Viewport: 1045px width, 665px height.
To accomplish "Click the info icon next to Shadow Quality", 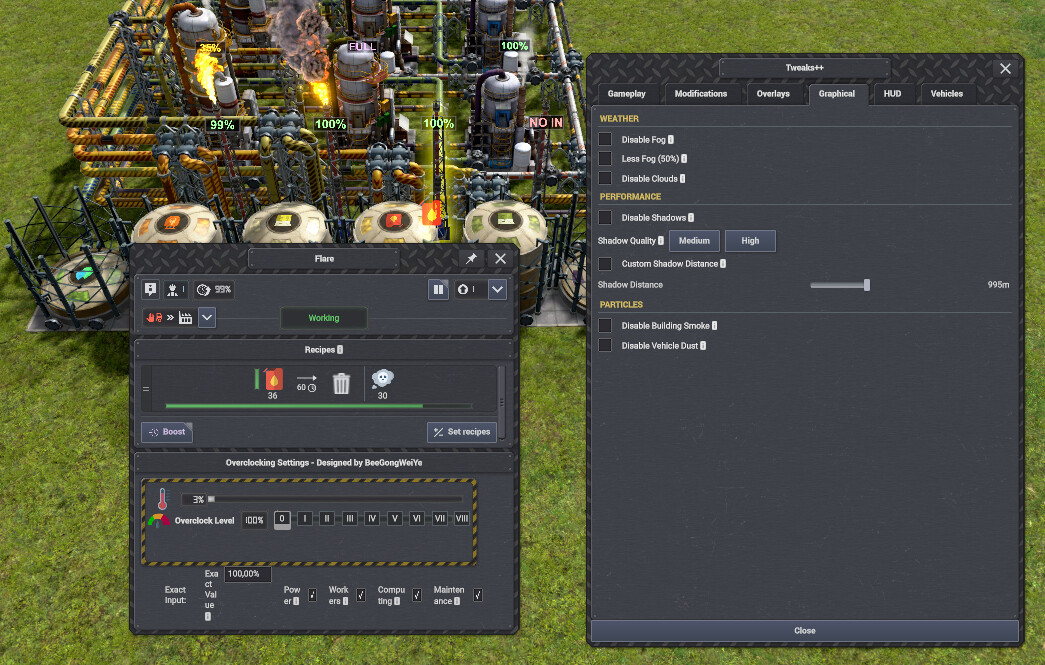I will (661, 241).
